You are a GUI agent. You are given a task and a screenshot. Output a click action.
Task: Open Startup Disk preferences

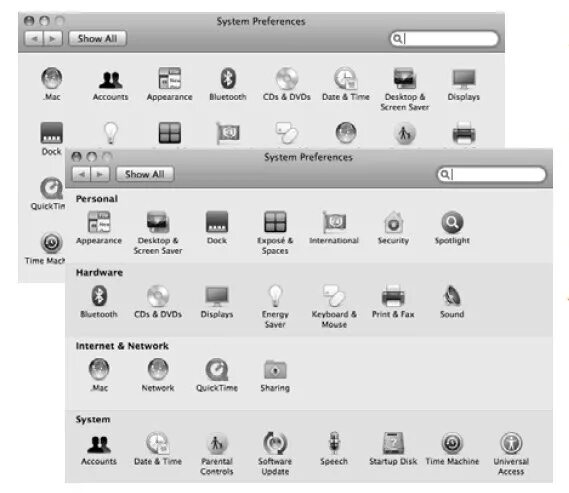(393, 449)
